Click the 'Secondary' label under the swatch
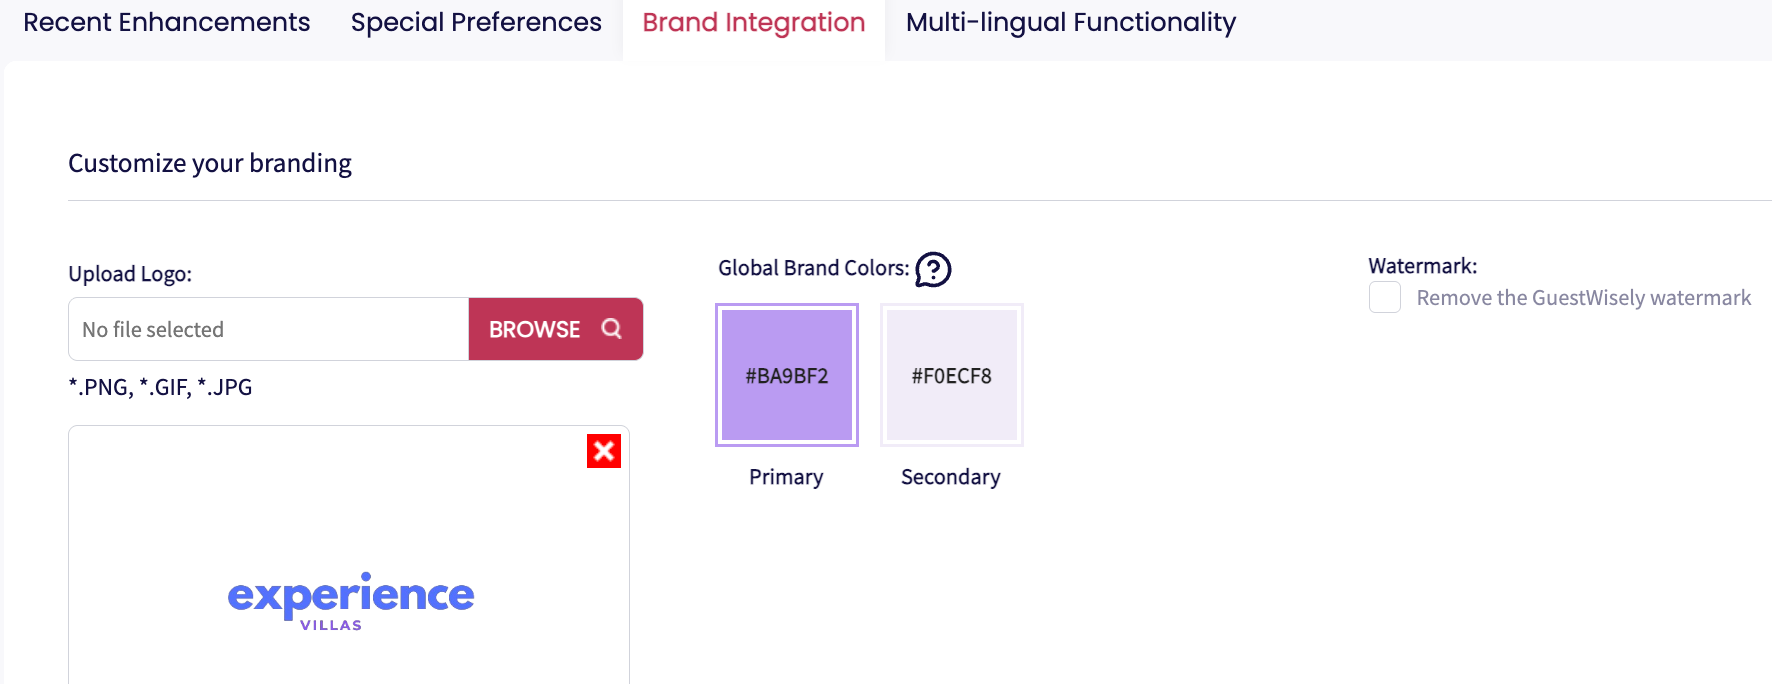Screen dimensions: 1772x684 click(x=950, y=477)
